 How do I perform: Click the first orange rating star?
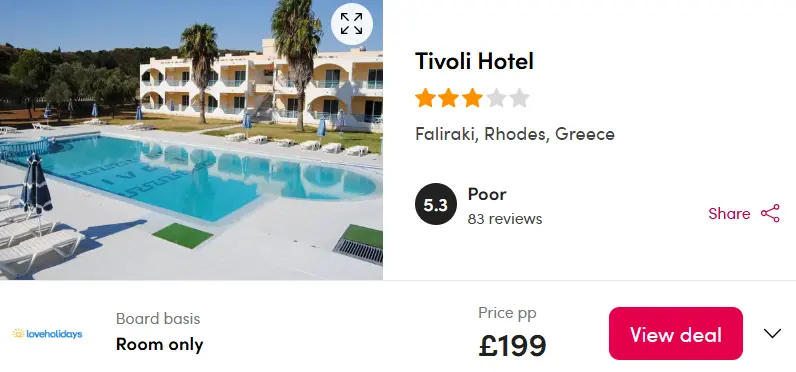pyautogui.click(x=425, y=98)
